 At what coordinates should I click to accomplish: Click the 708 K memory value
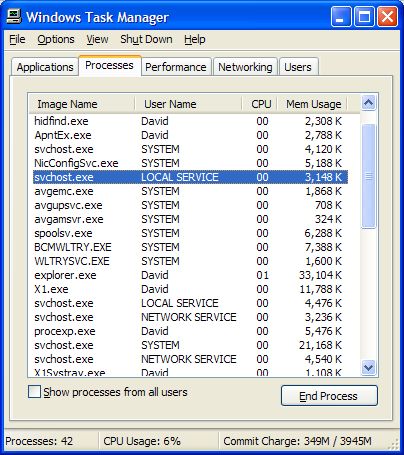tap(328, 205)
